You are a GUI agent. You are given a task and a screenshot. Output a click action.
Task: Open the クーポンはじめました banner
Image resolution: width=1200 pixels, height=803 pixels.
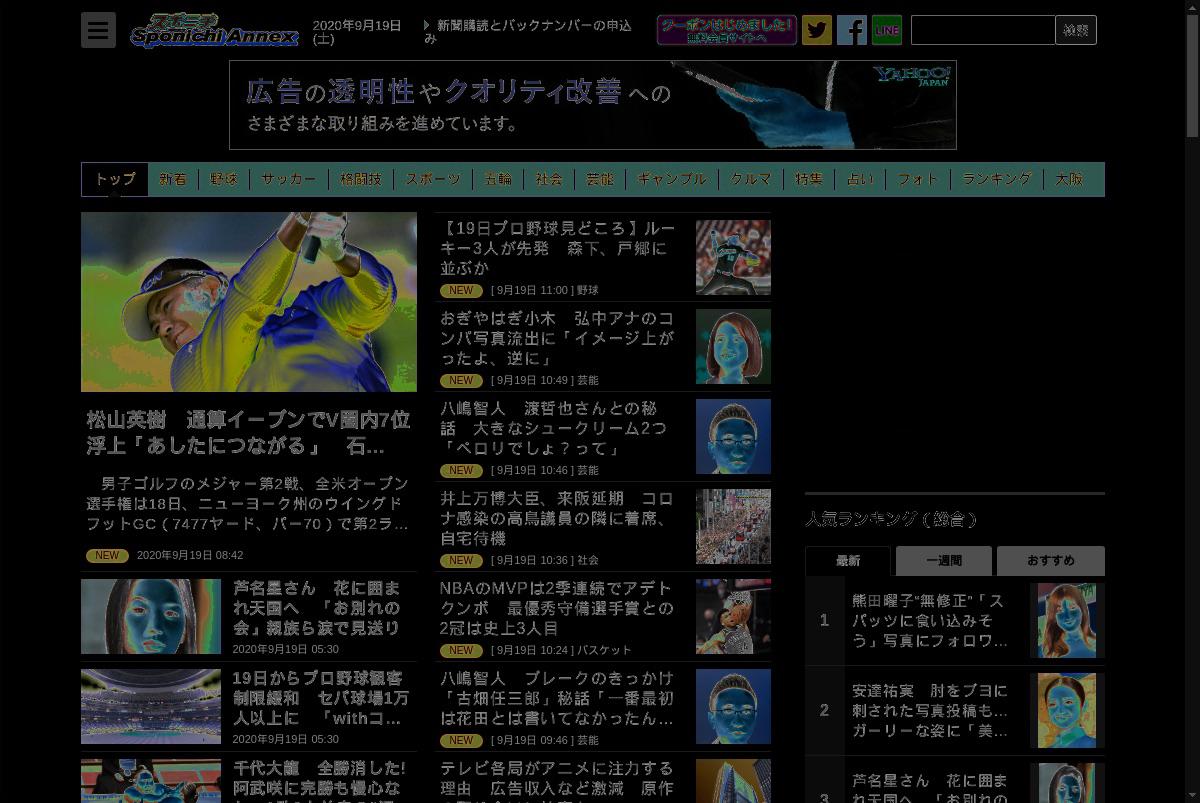[727, 30]
